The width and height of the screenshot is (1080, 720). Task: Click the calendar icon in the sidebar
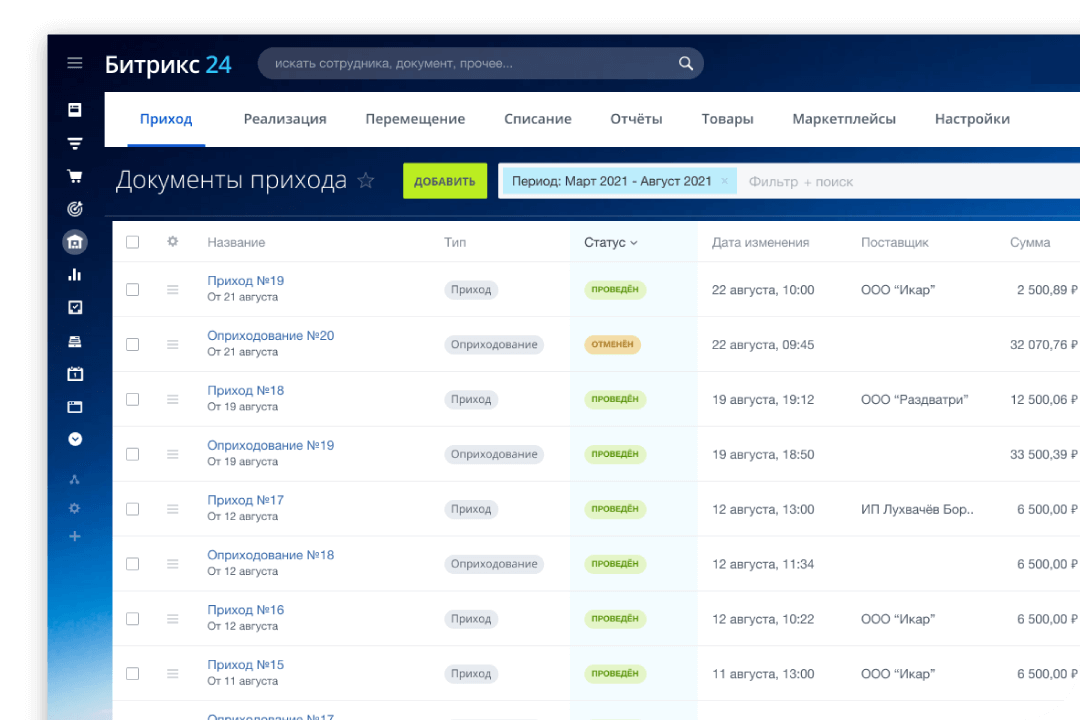tap(75, 374)
